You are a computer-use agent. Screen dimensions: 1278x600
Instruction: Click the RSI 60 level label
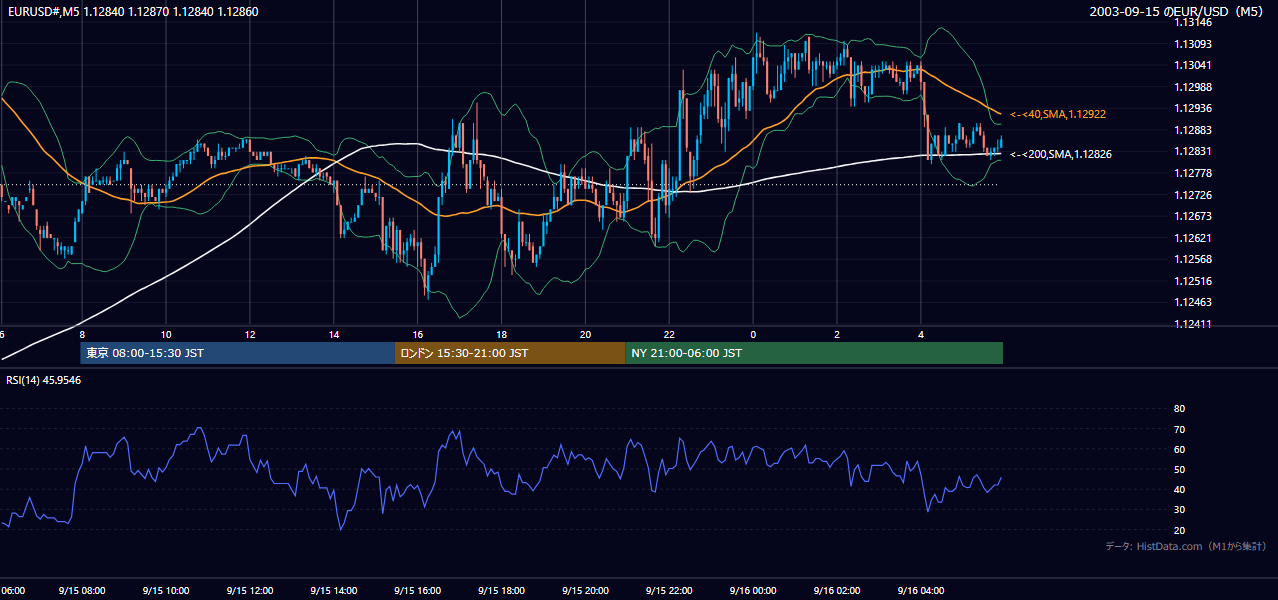click(x=1179, y=449)
